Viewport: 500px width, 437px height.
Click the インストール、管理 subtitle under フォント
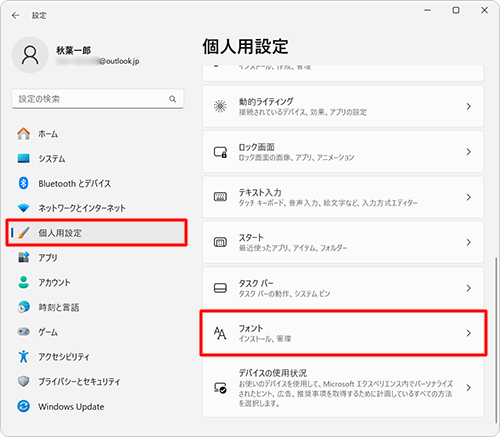265,339
